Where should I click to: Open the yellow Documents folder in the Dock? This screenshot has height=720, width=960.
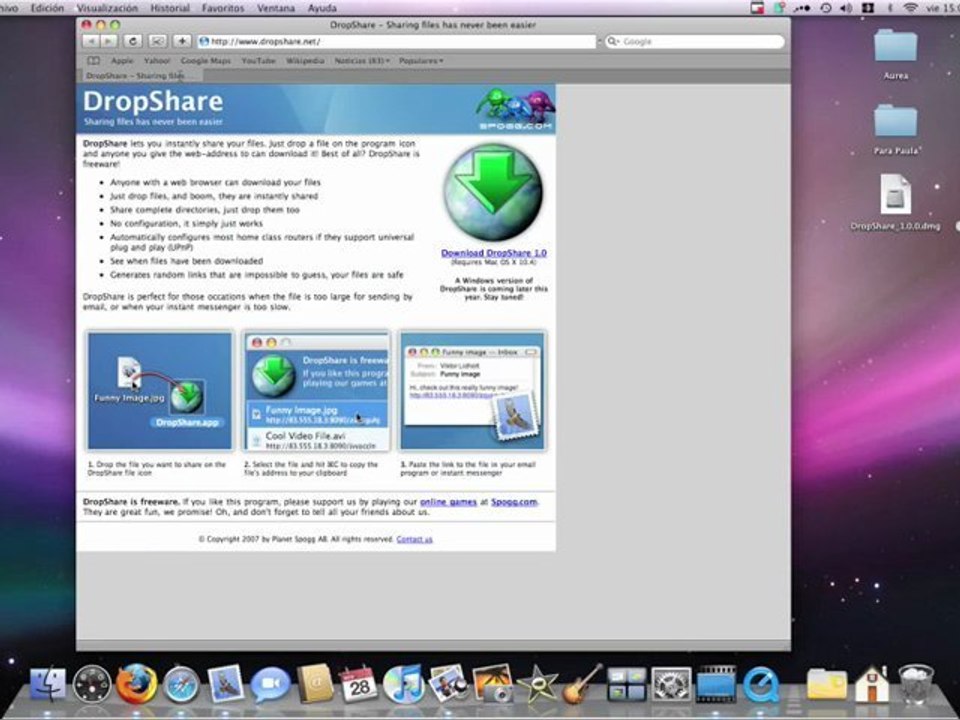click(x=827, y=684)
